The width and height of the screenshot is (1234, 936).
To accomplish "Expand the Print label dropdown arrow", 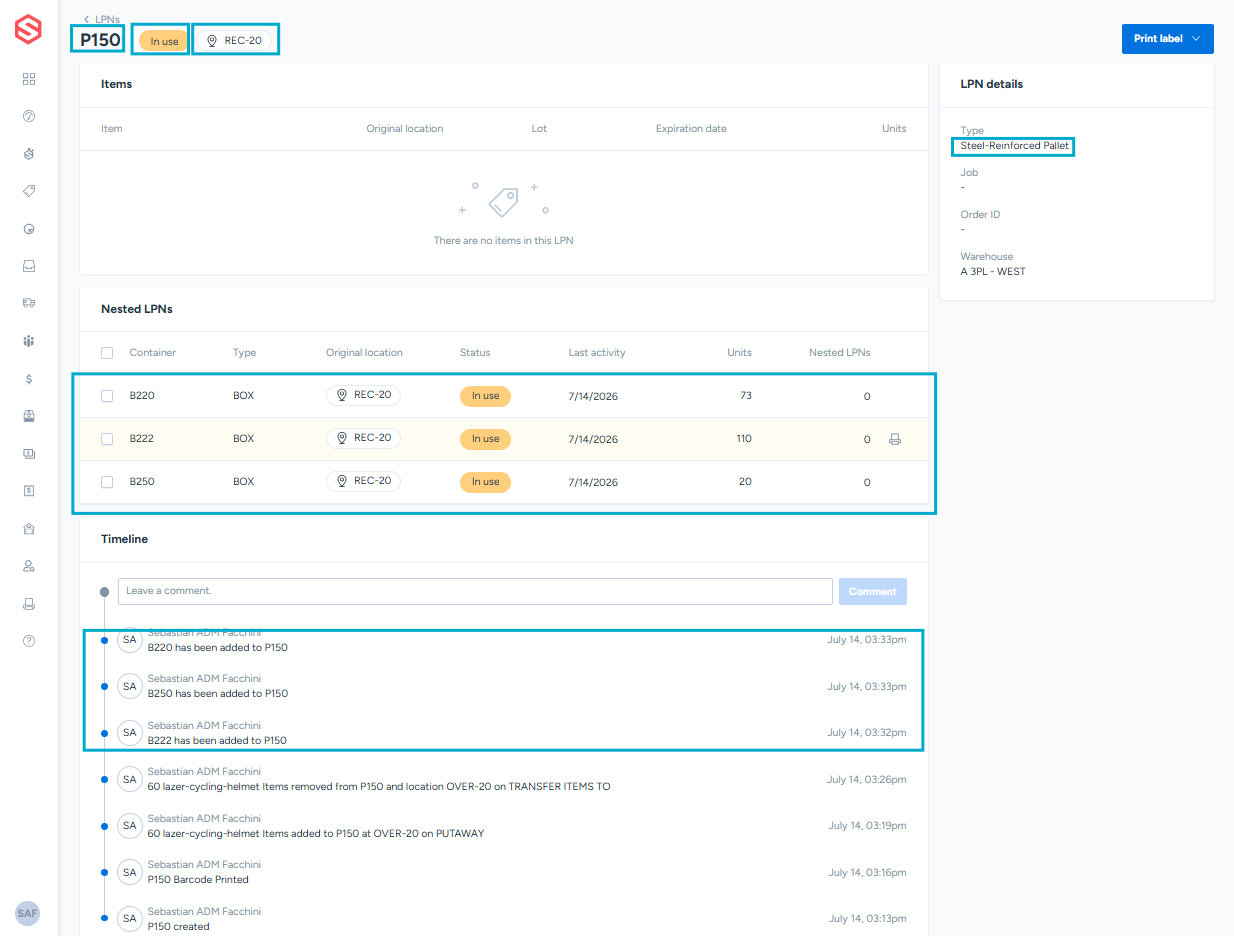I will coord(1197,39).
